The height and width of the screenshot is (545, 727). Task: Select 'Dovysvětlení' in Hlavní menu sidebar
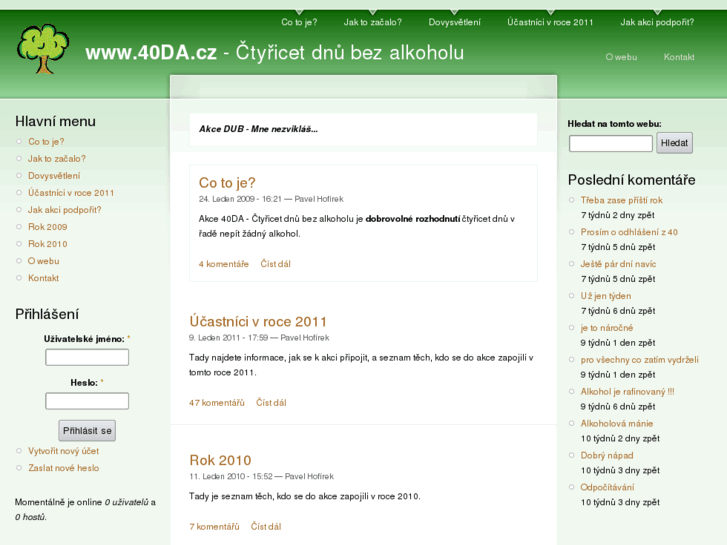54,176
